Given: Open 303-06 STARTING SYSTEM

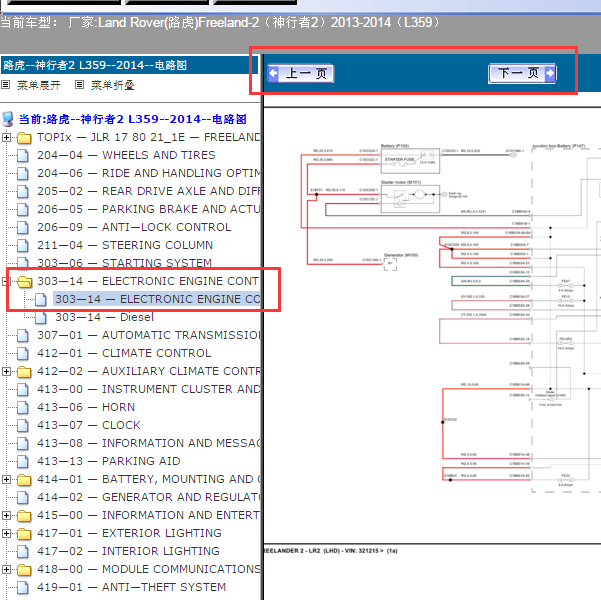Looking at the screenshot, I should pyautogui.click(x=125, y=263).
